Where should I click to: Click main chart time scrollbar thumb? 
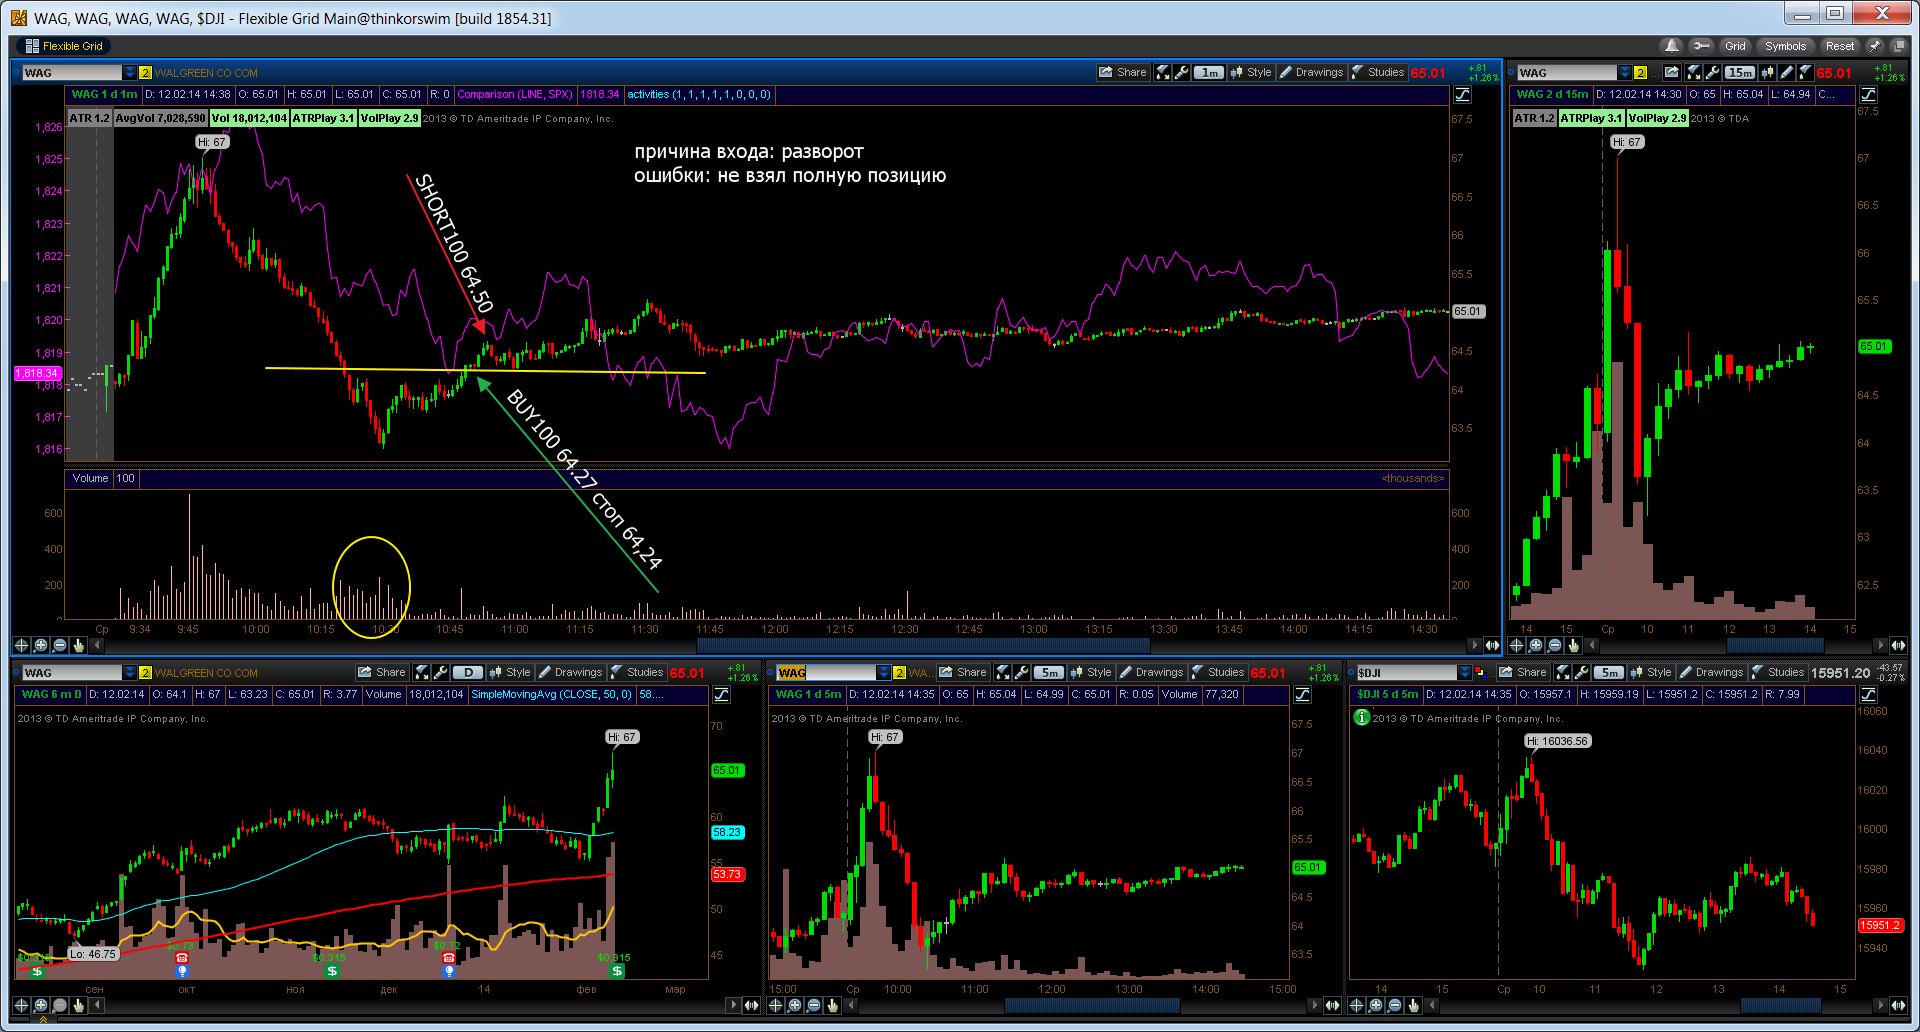click(923, 645)
